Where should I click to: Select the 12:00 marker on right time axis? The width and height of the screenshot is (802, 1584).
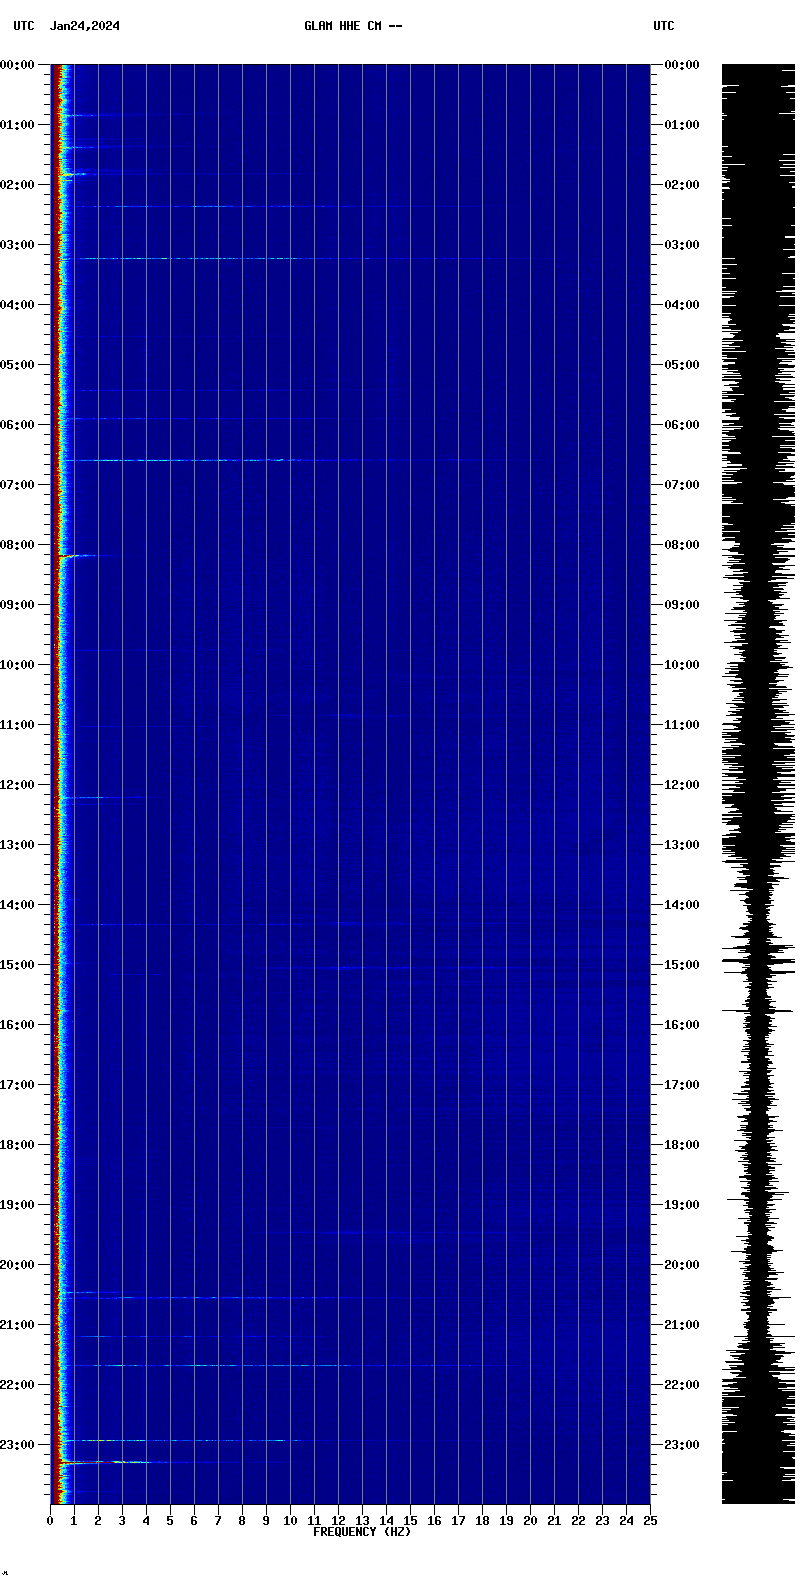[681, 785]
